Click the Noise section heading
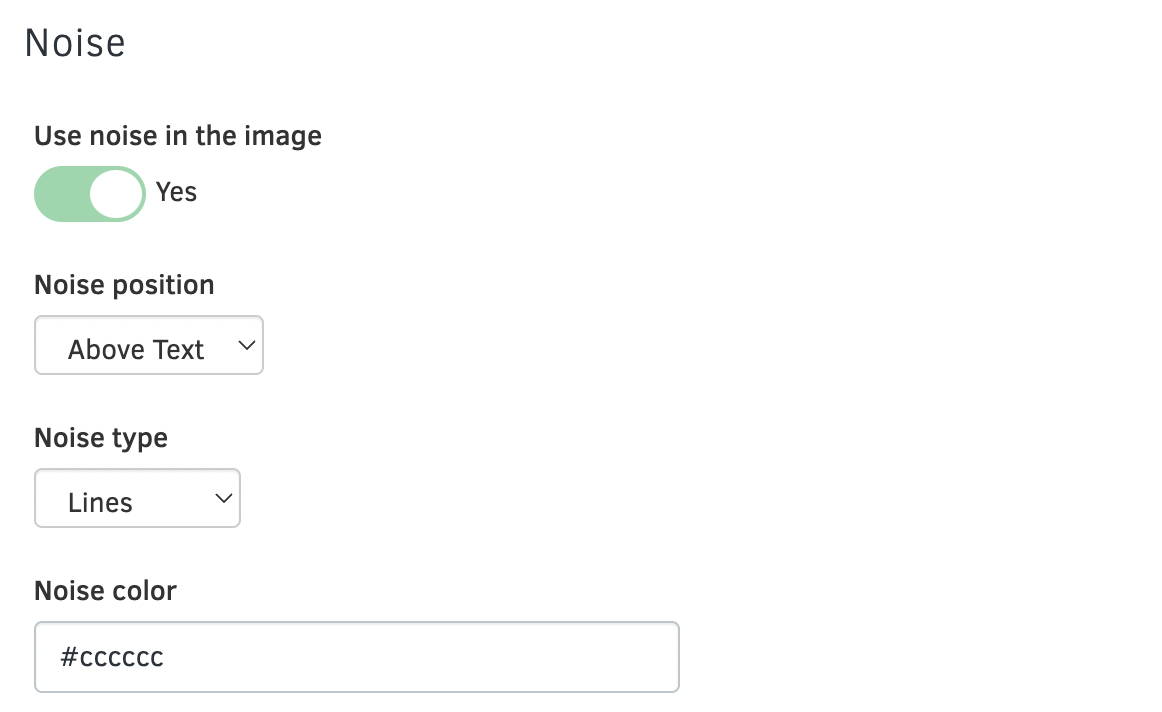The height and width of the screenshot is (712, 1162). coord(75,44)
